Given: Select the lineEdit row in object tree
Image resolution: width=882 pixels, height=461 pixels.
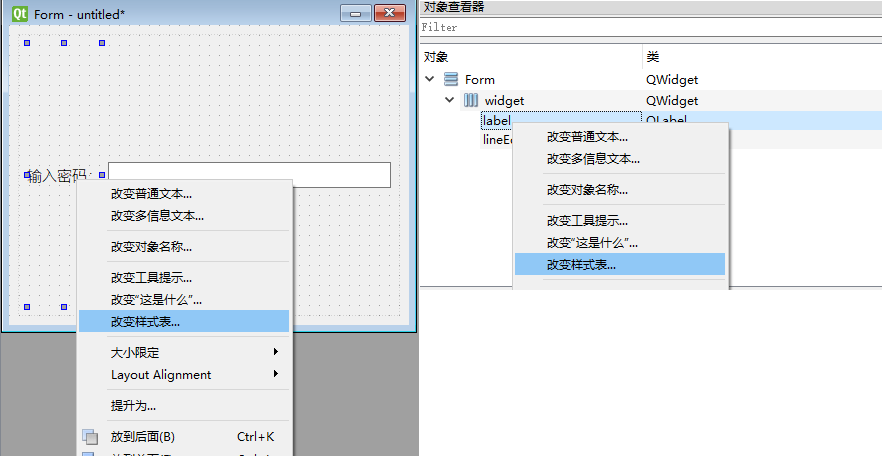Looking at the screenshot, I should pos(496,139).
